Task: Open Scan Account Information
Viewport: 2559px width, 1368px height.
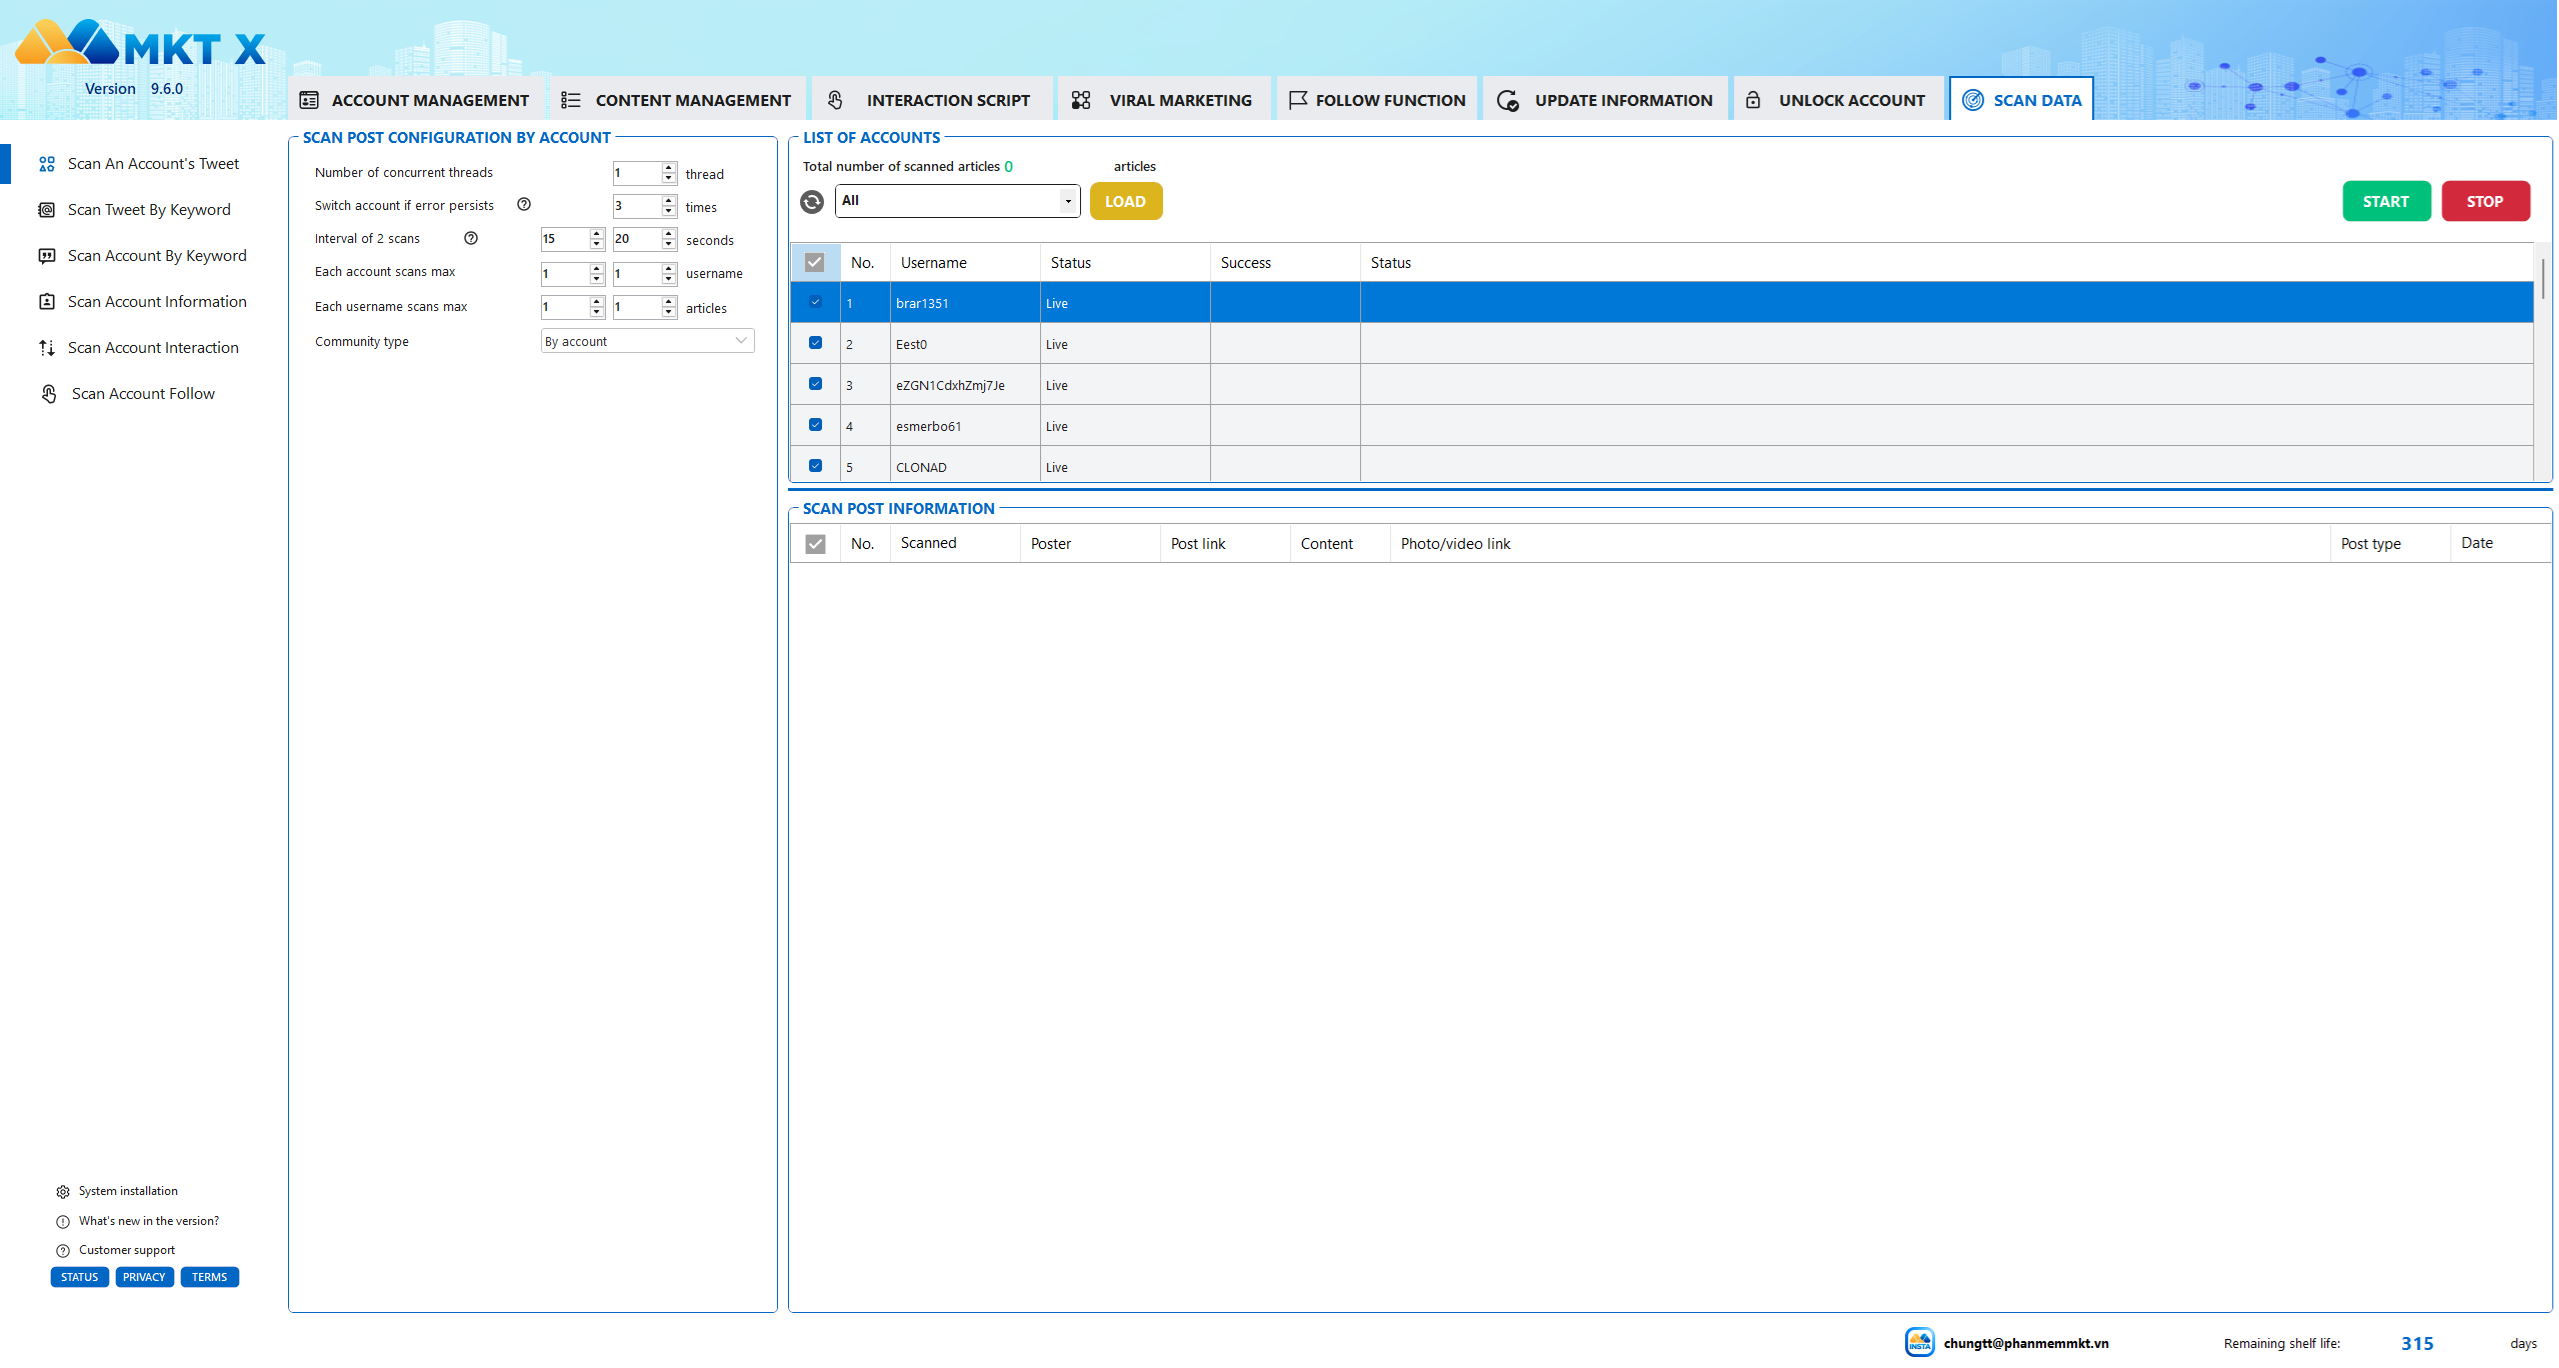Action: tap(157, 301)
